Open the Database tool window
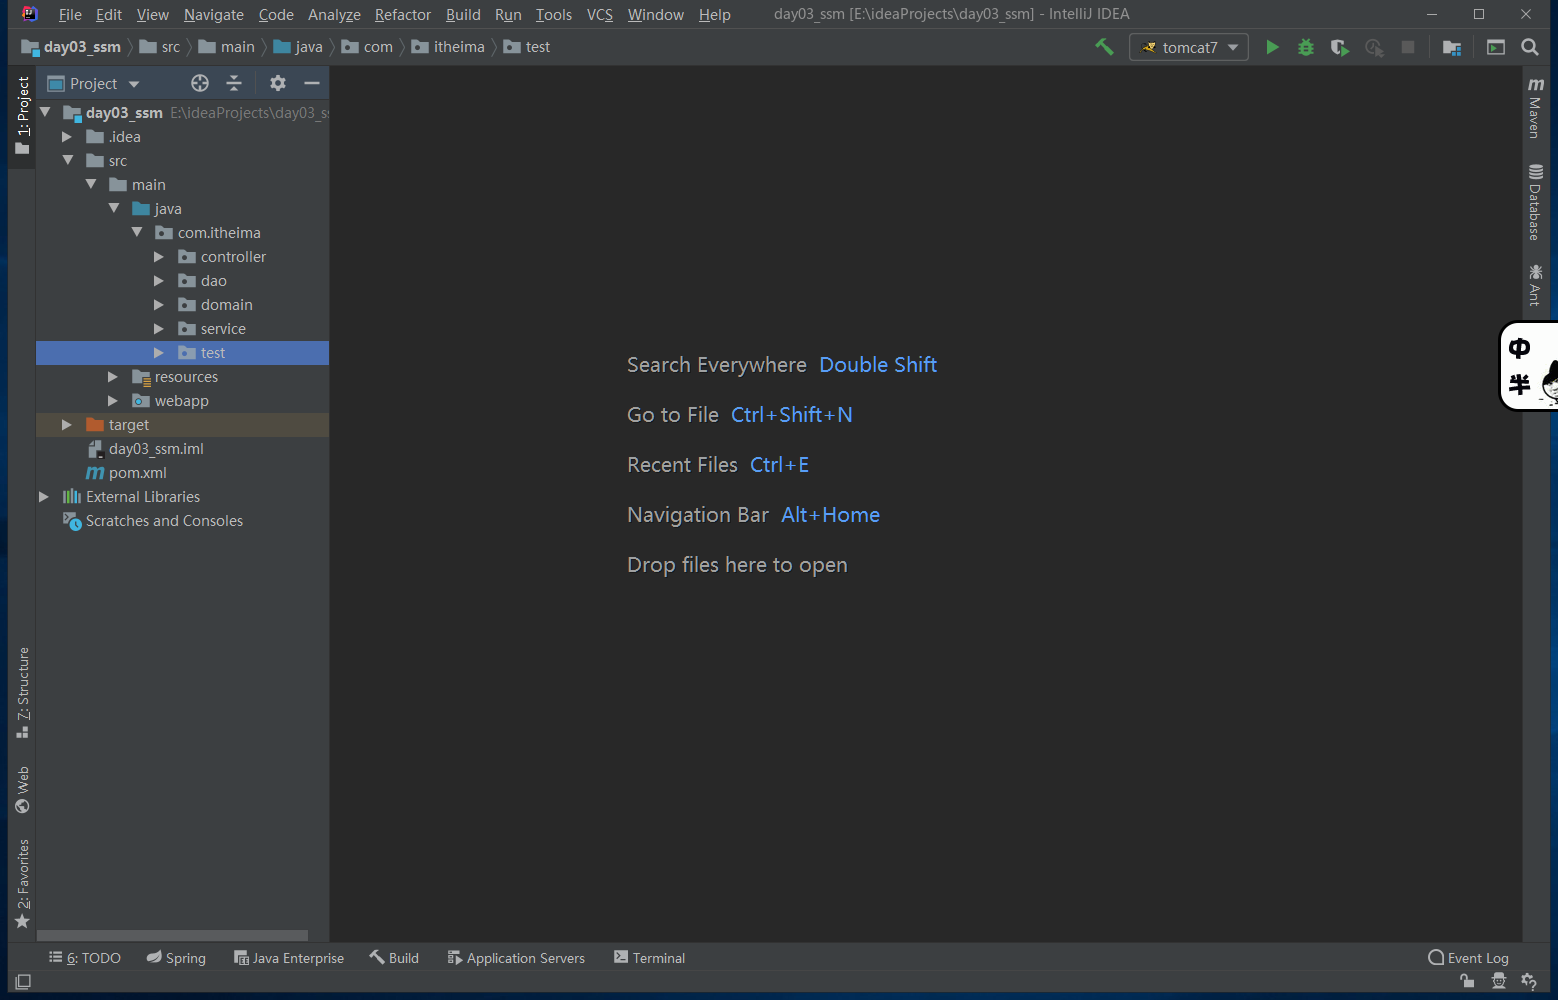The width and height of the screenshot is (1558, 1000). click(1535, 202)
